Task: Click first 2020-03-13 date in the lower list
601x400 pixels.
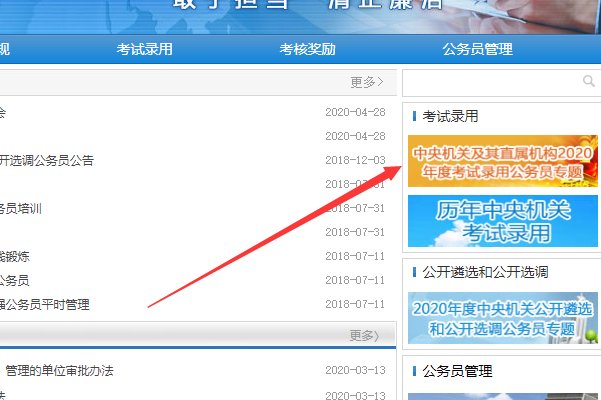Action: [355, 370]
